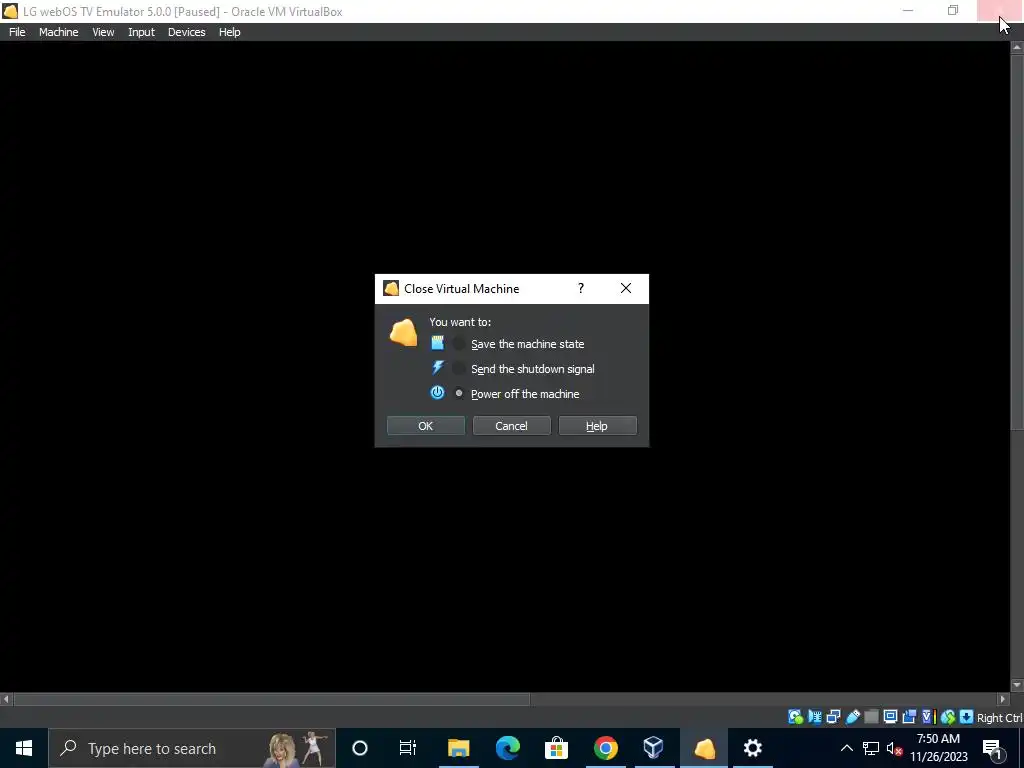Open Cortana circle on taskbar
Image resolution: width=1024 pixels, height=768 pixels.
360,748
